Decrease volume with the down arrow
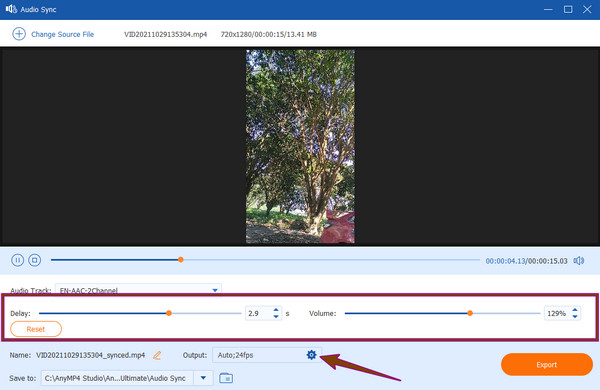600x390 pixels. click(x=575, y=317)
